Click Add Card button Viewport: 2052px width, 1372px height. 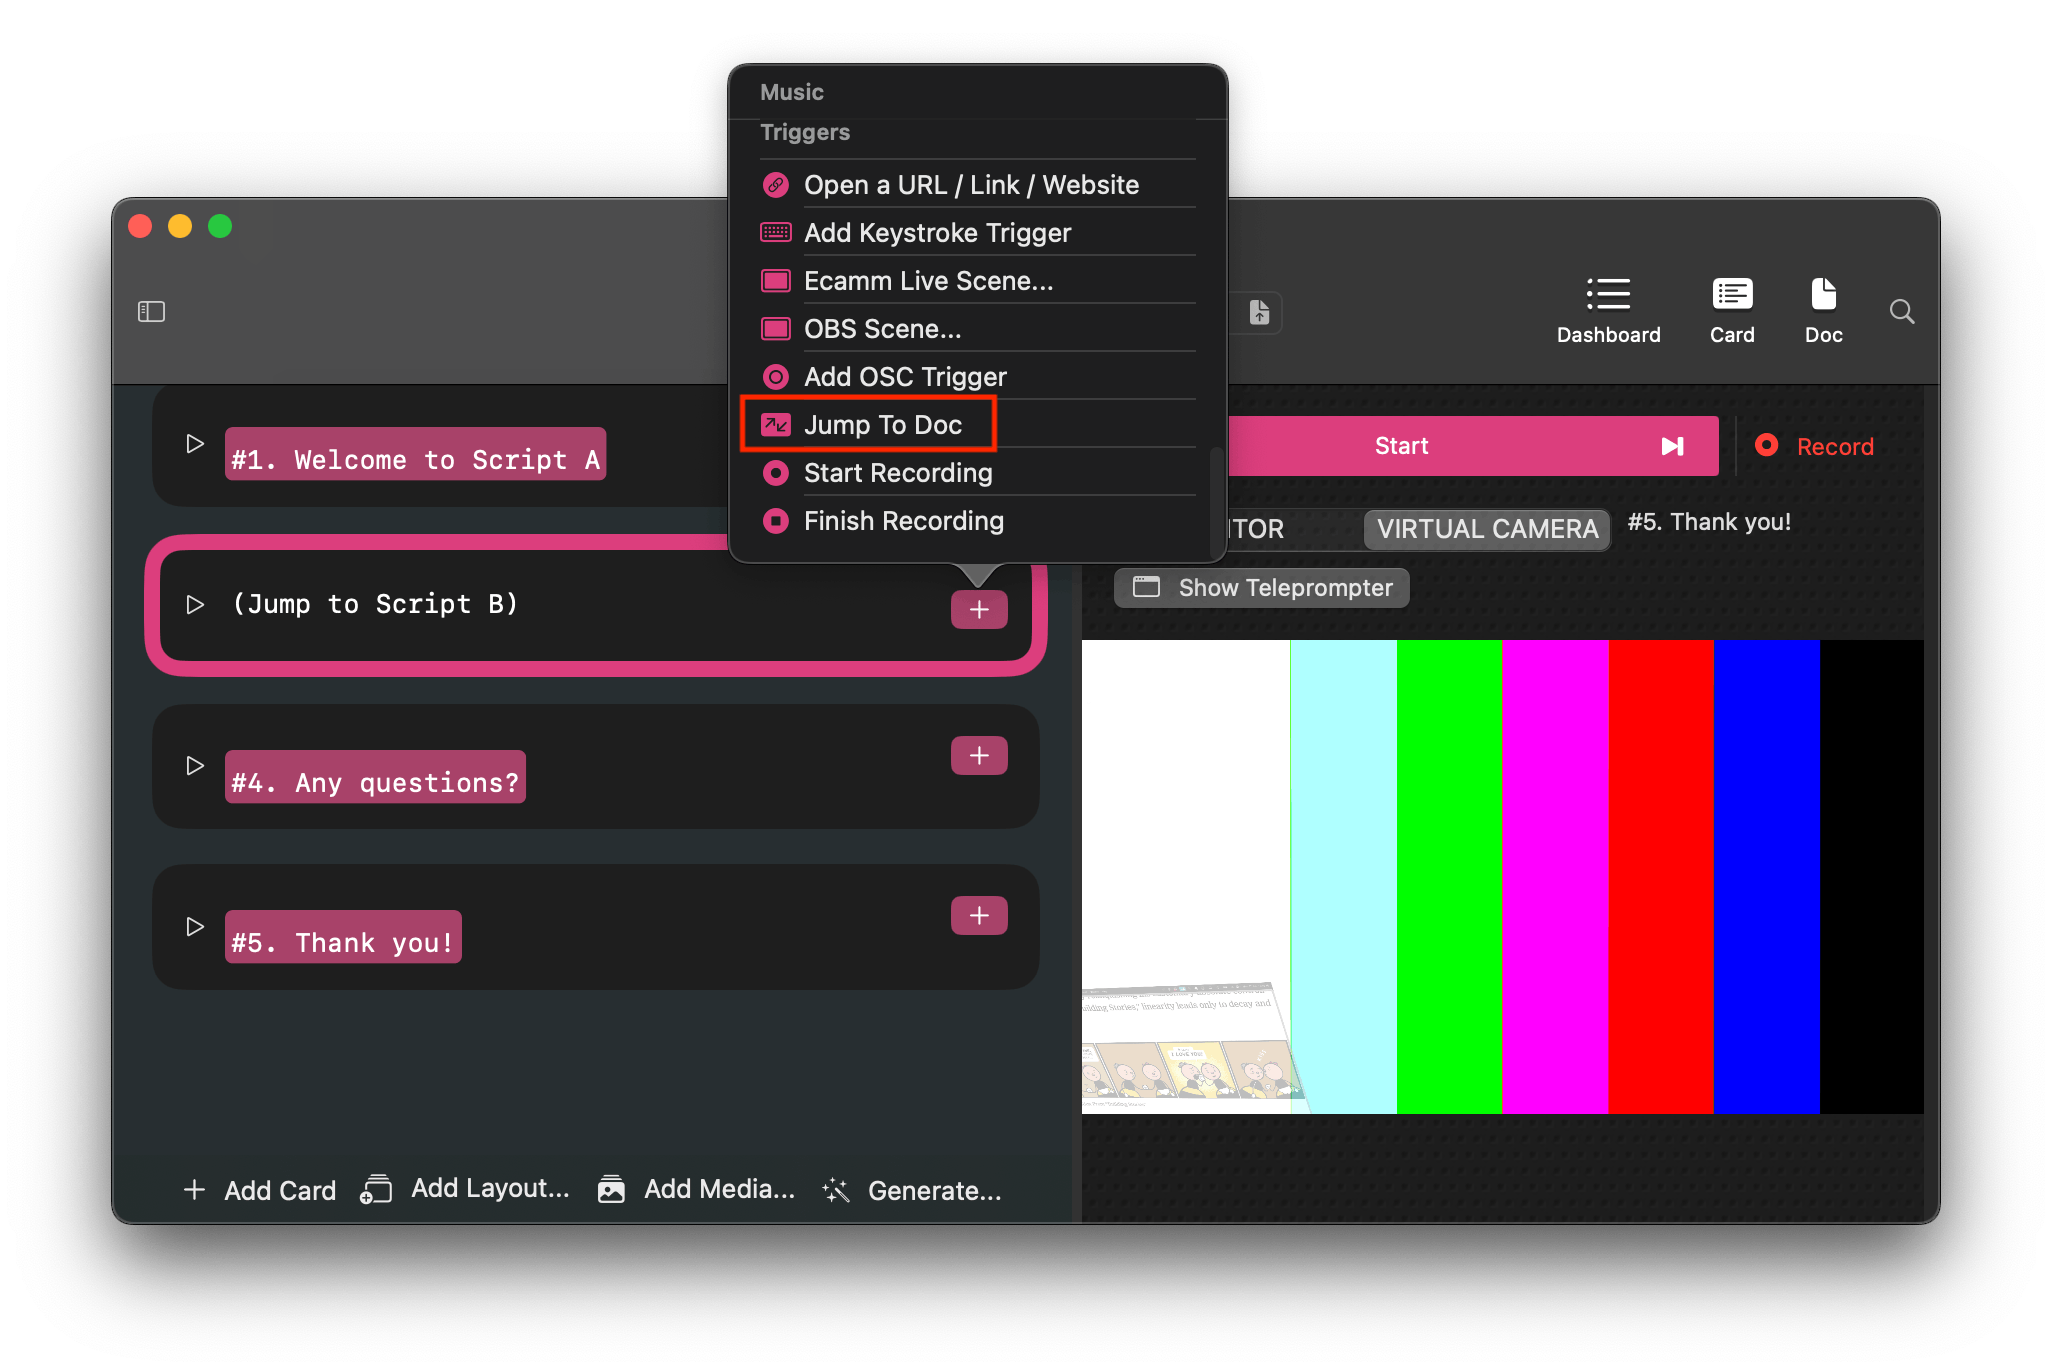[x=260, y=1190]
